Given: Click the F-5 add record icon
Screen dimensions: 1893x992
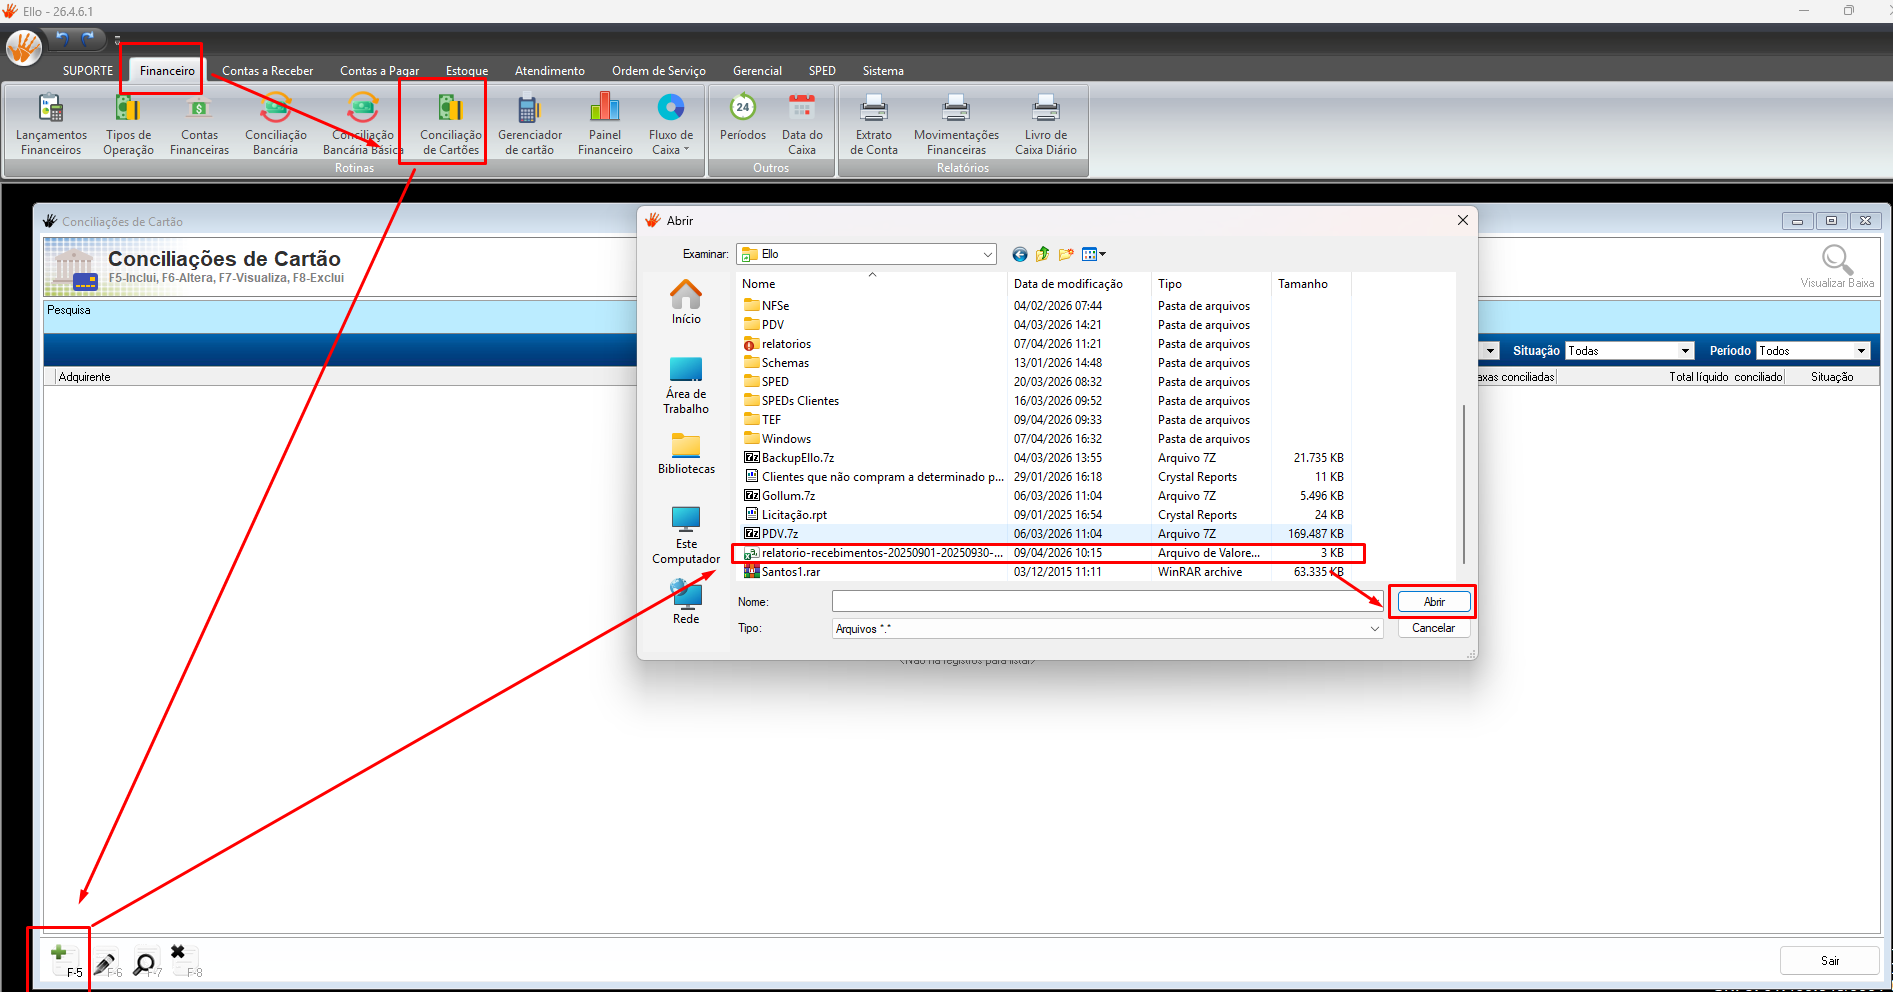Looking at the screenshot, I should [61, 957].
